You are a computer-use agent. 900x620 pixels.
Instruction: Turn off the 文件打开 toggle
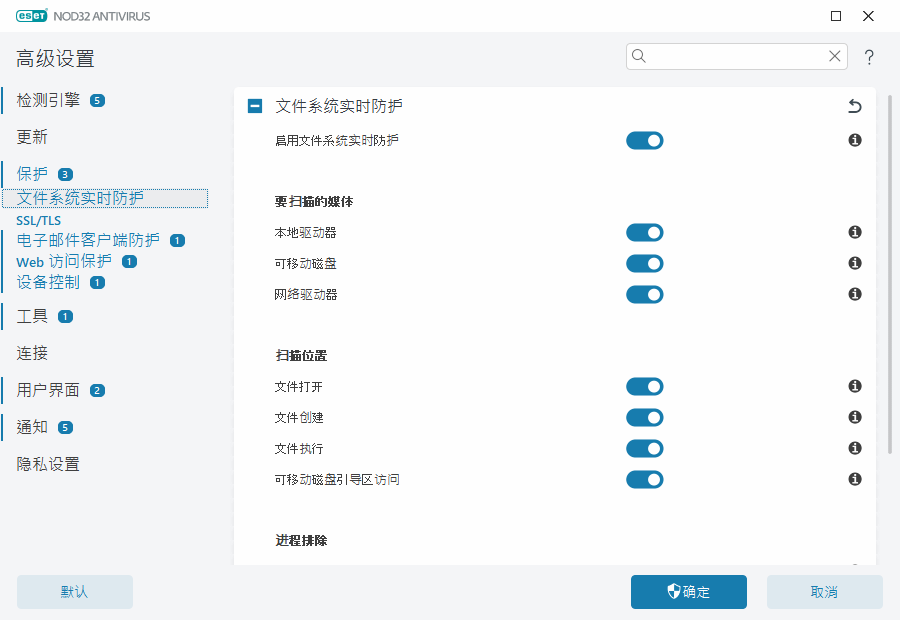[644, 386]
